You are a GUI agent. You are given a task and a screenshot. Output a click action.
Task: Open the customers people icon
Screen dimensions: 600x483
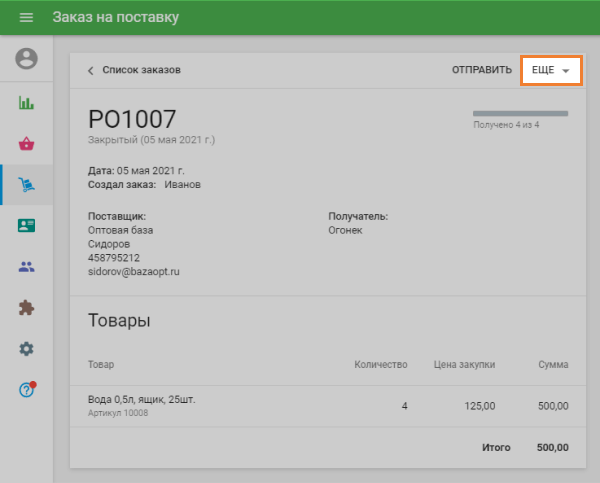point(26,267)
